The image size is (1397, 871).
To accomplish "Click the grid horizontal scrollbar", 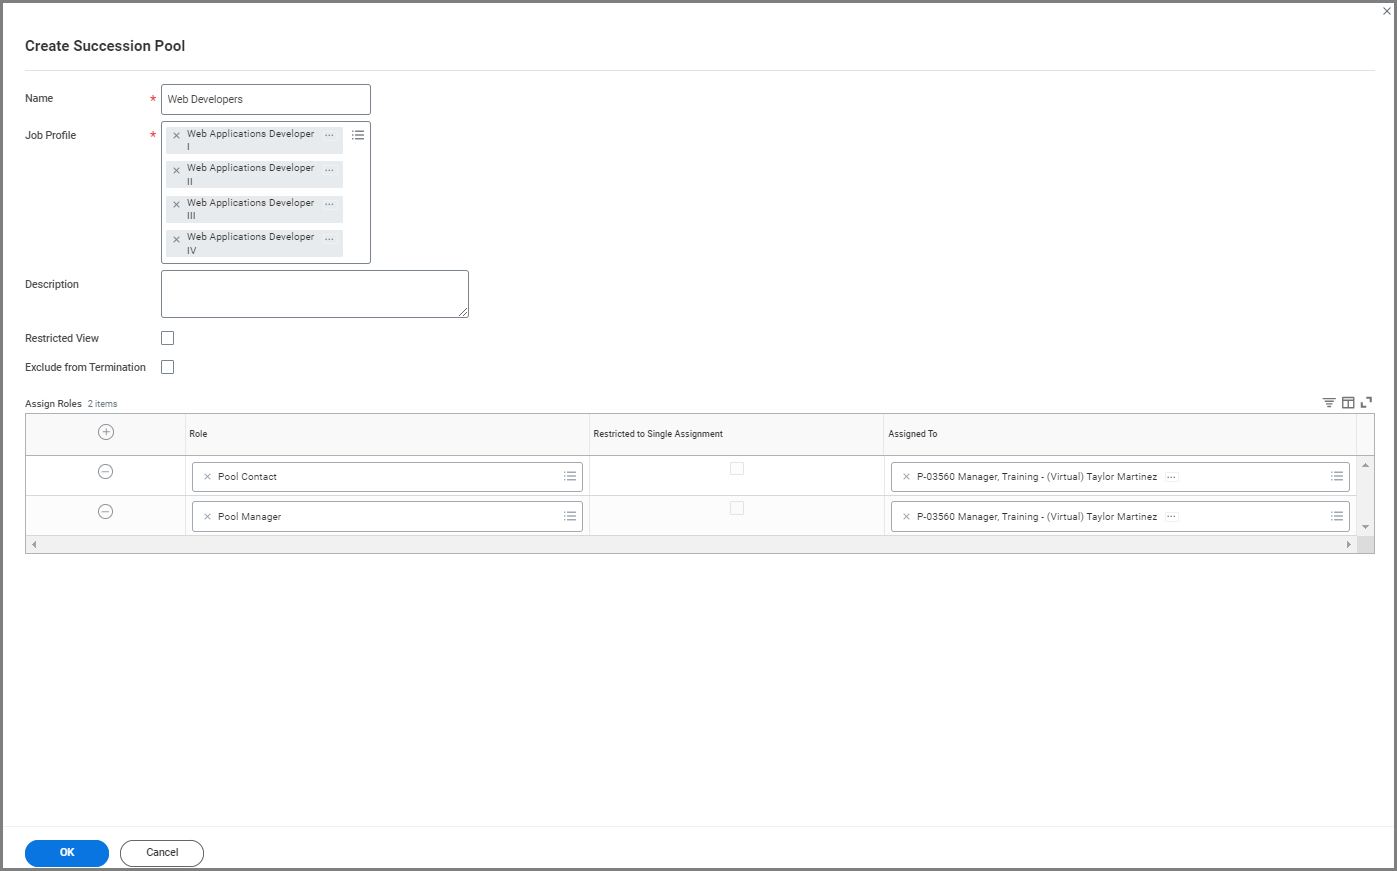I will (690, 545).
